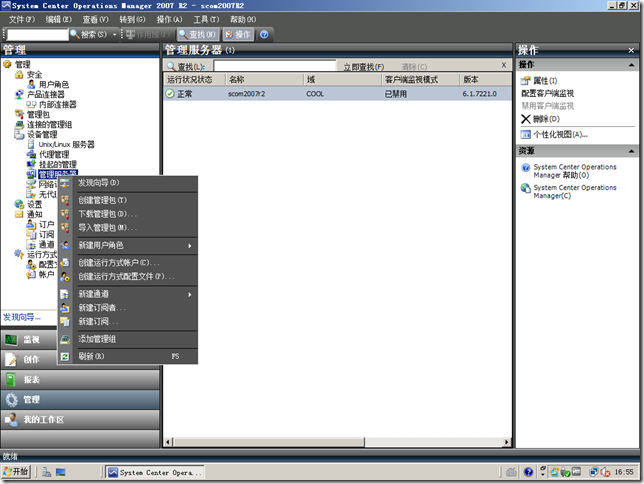Click the 创作 navigation pane icon
This screenshot has height=484, width=644.
[12, 360]
